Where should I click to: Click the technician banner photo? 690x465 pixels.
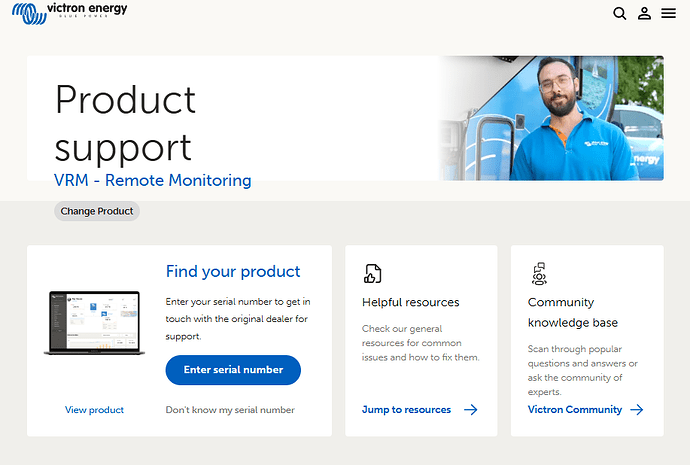(x=551, y=118)
